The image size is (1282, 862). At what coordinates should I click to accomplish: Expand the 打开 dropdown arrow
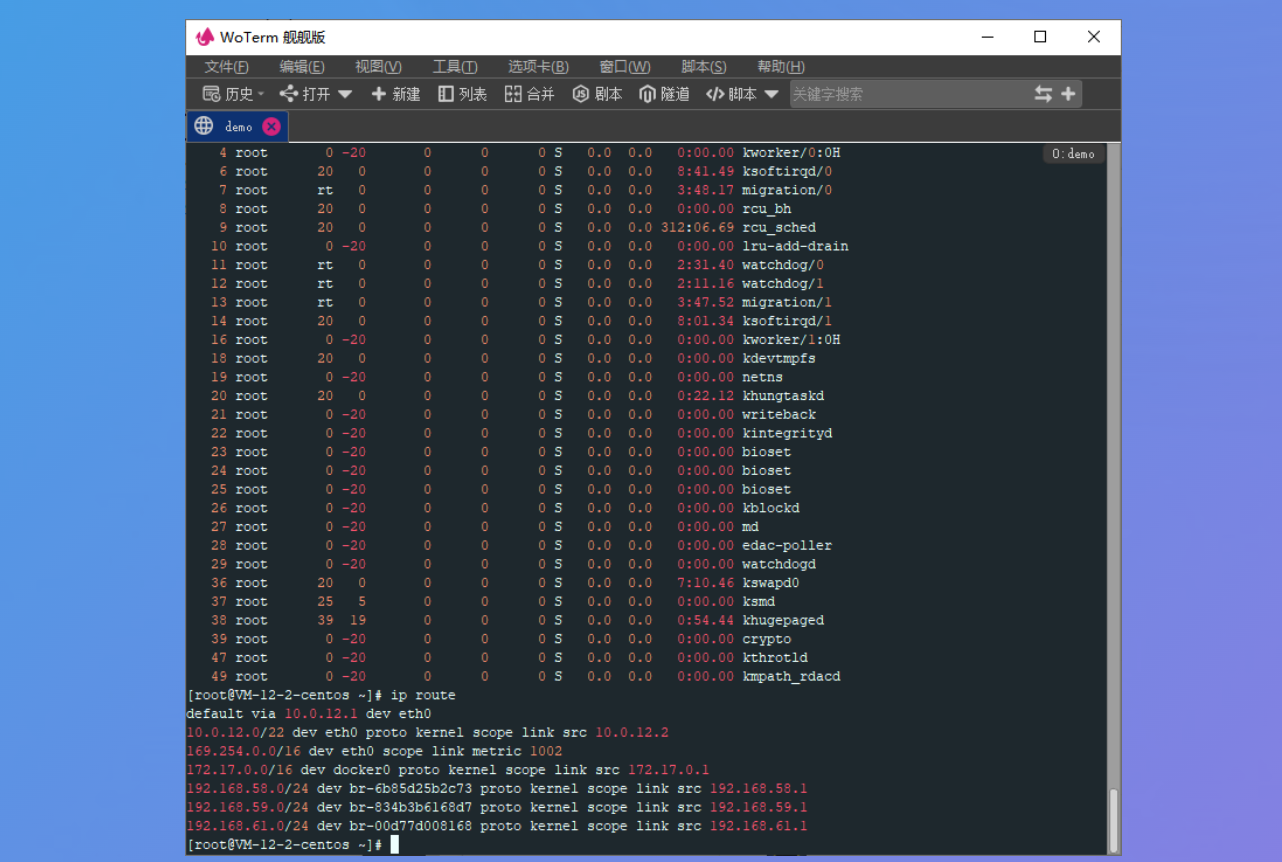click(x=345, y=94)
